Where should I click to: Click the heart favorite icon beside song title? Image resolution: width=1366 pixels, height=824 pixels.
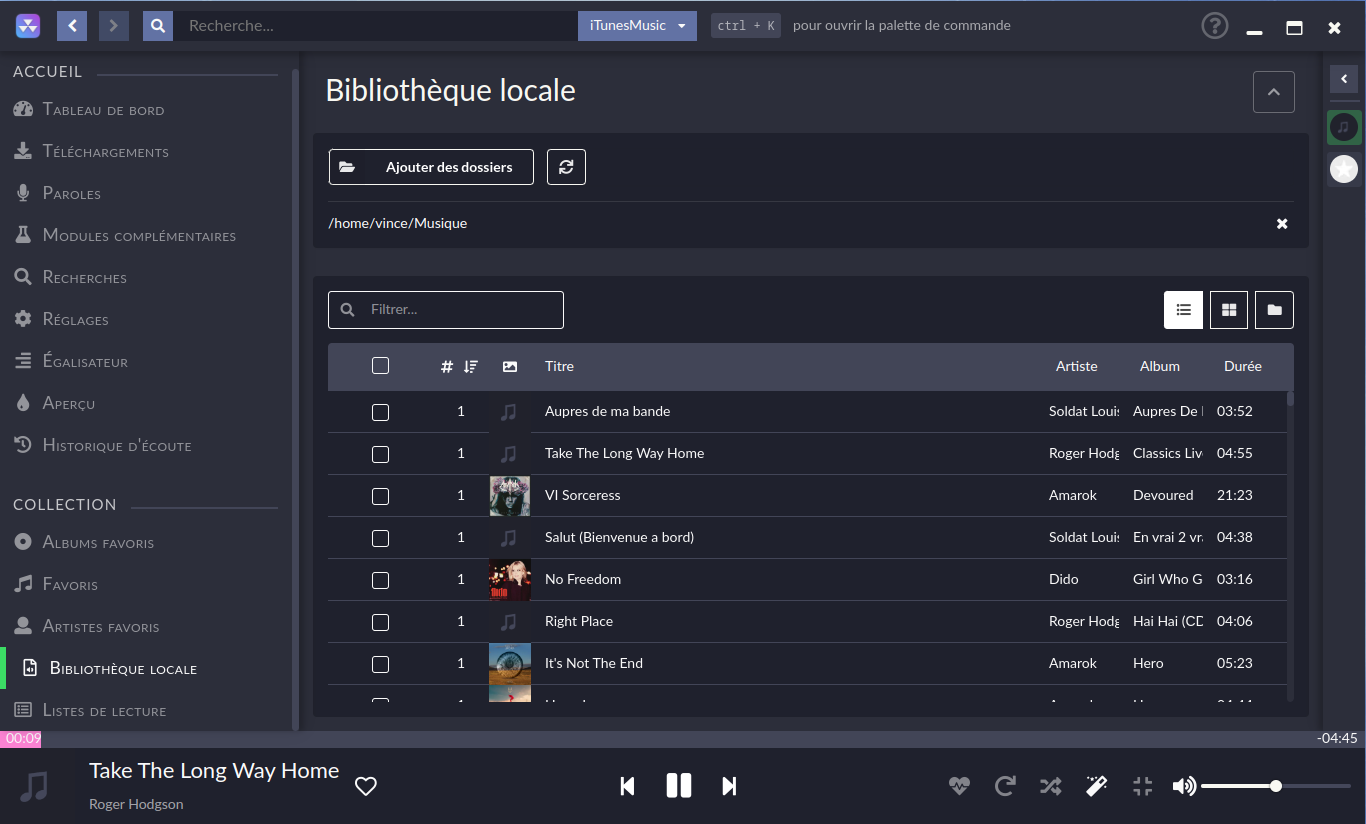tap(366, 786)
